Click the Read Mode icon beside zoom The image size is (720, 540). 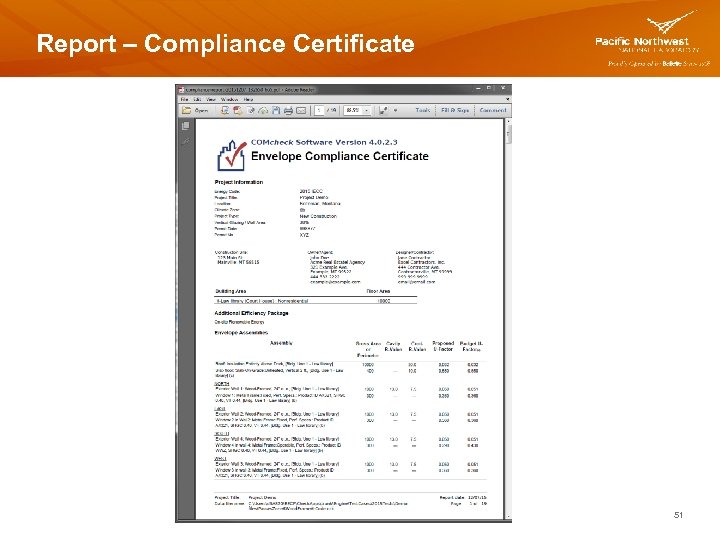[x=383, y=110]
